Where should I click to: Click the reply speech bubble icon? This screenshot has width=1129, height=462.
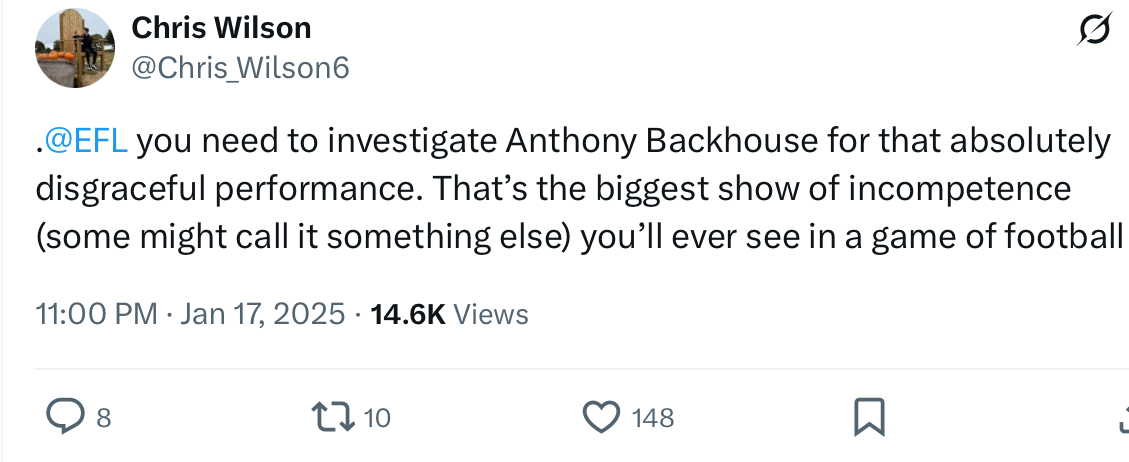66,416
